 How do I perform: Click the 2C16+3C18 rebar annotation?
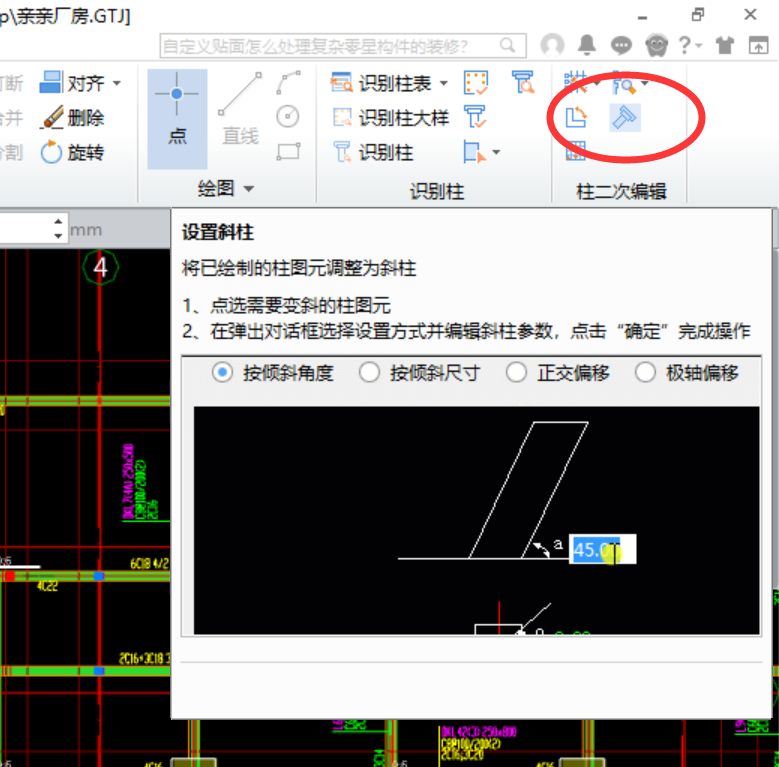(x=144, y=659)
